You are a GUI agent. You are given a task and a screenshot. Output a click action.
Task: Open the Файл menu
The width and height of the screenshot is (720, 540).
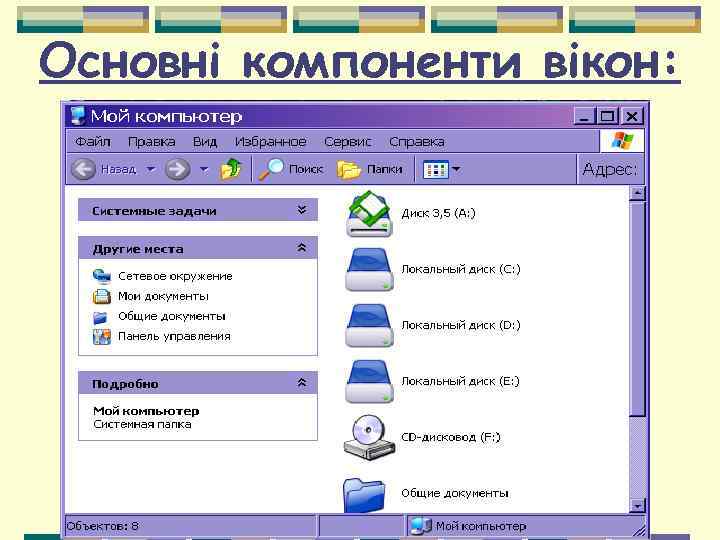93,141
